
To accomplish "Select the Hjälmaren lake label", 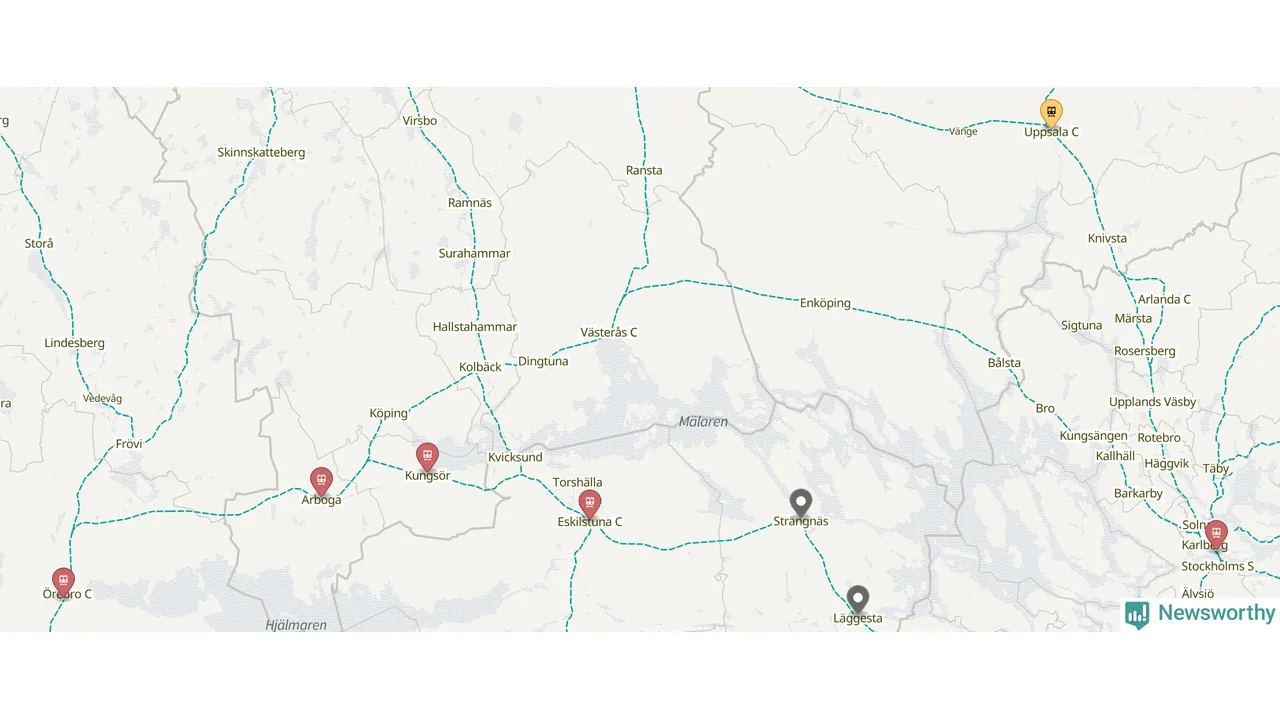I will (x=296, y=625).
